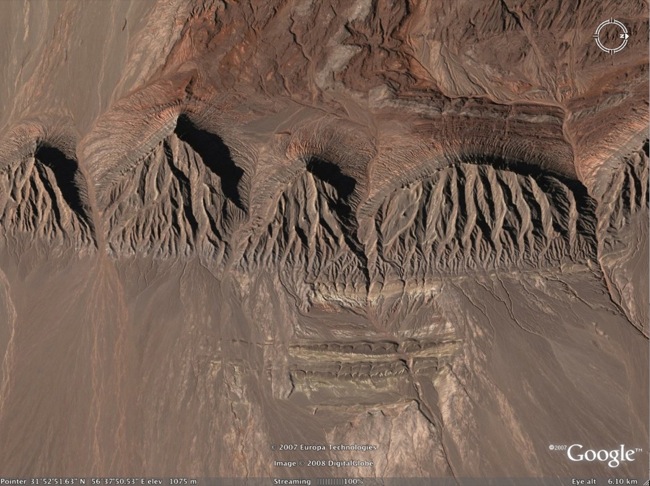Click the Europa Technologies copyright text

click(x=325, y=447)
